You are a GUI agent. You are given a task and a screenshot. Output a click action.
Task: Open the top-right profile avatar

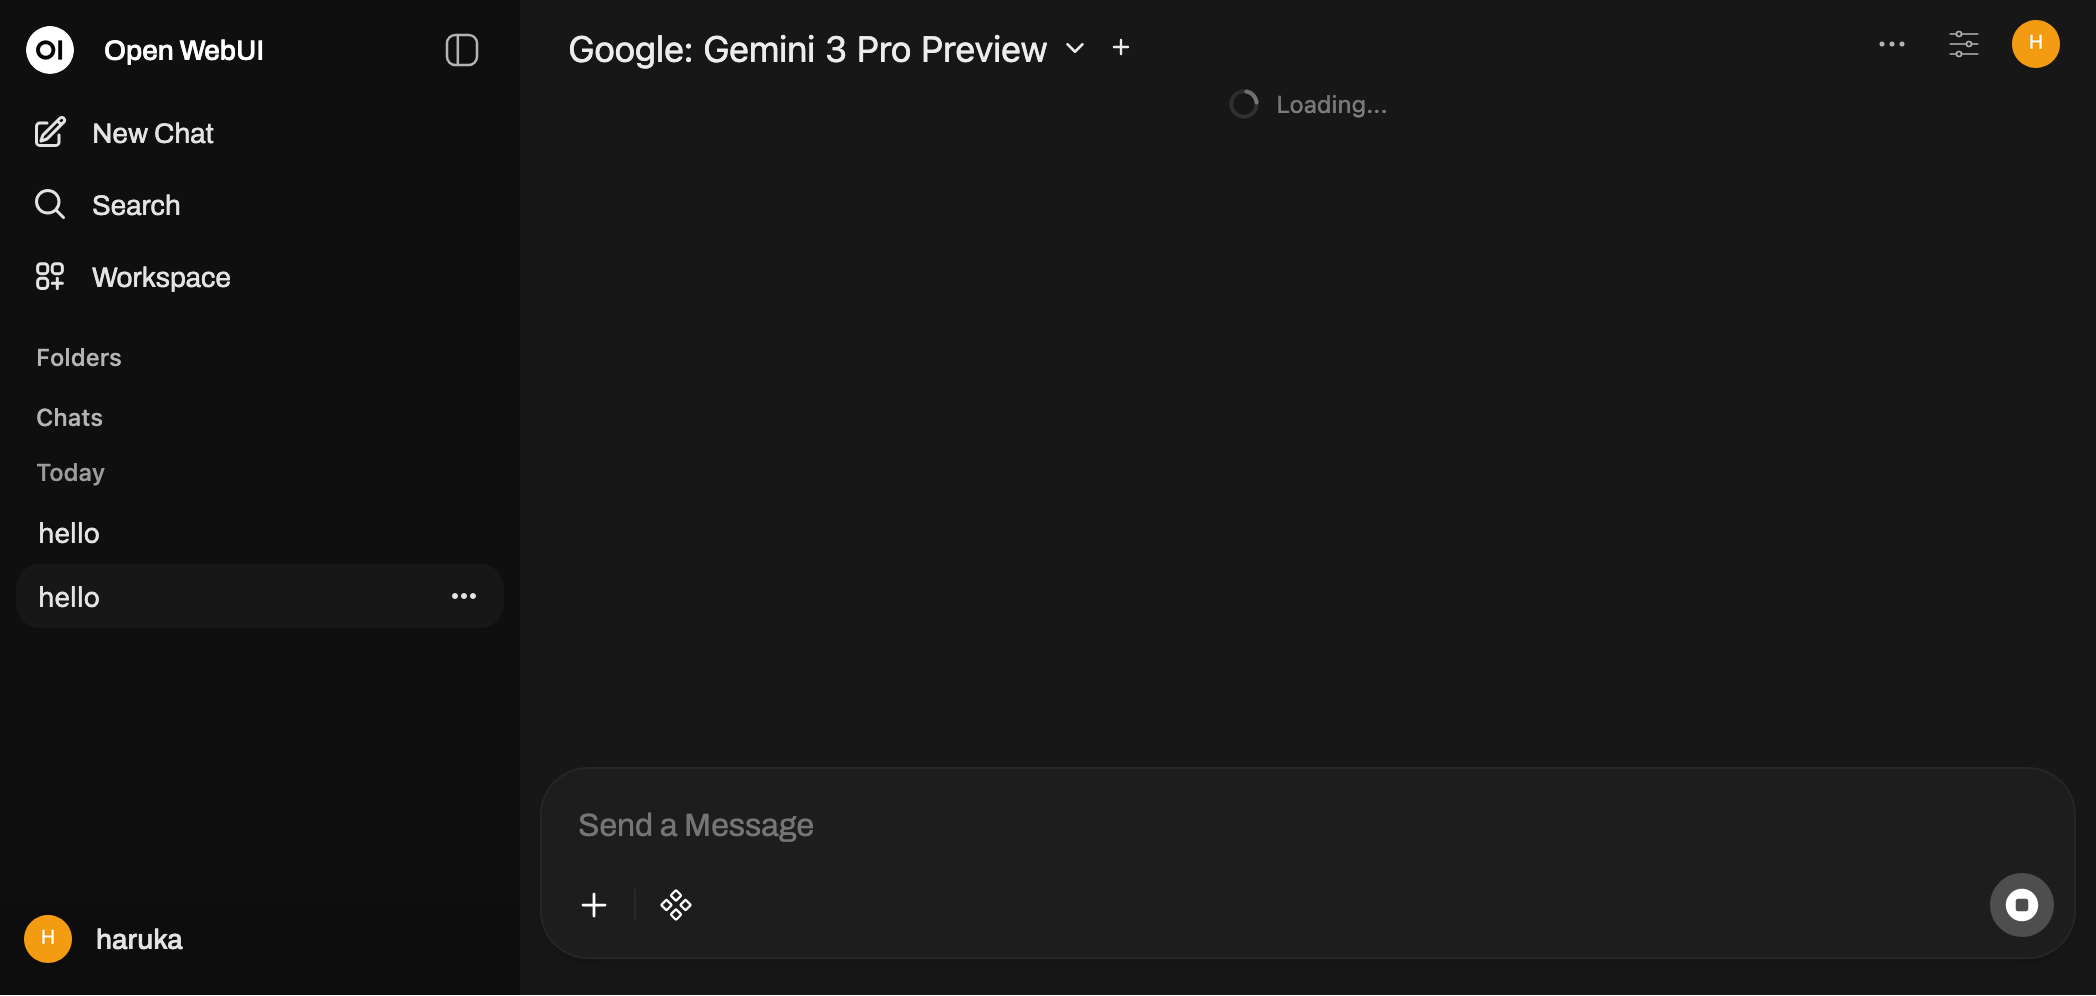click(2036, 44)
